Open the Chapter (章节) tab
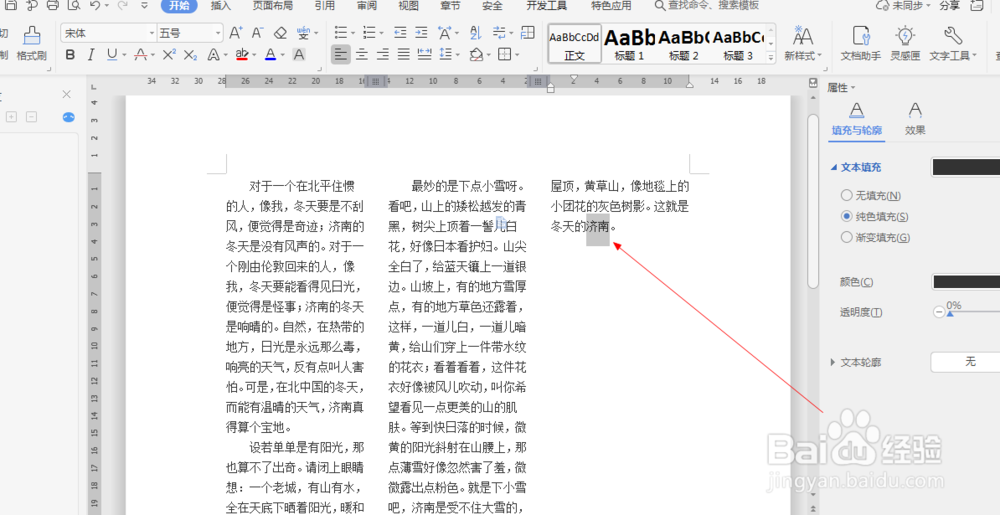The width and height of the screenshot is (1000, 515). [450, 6]
